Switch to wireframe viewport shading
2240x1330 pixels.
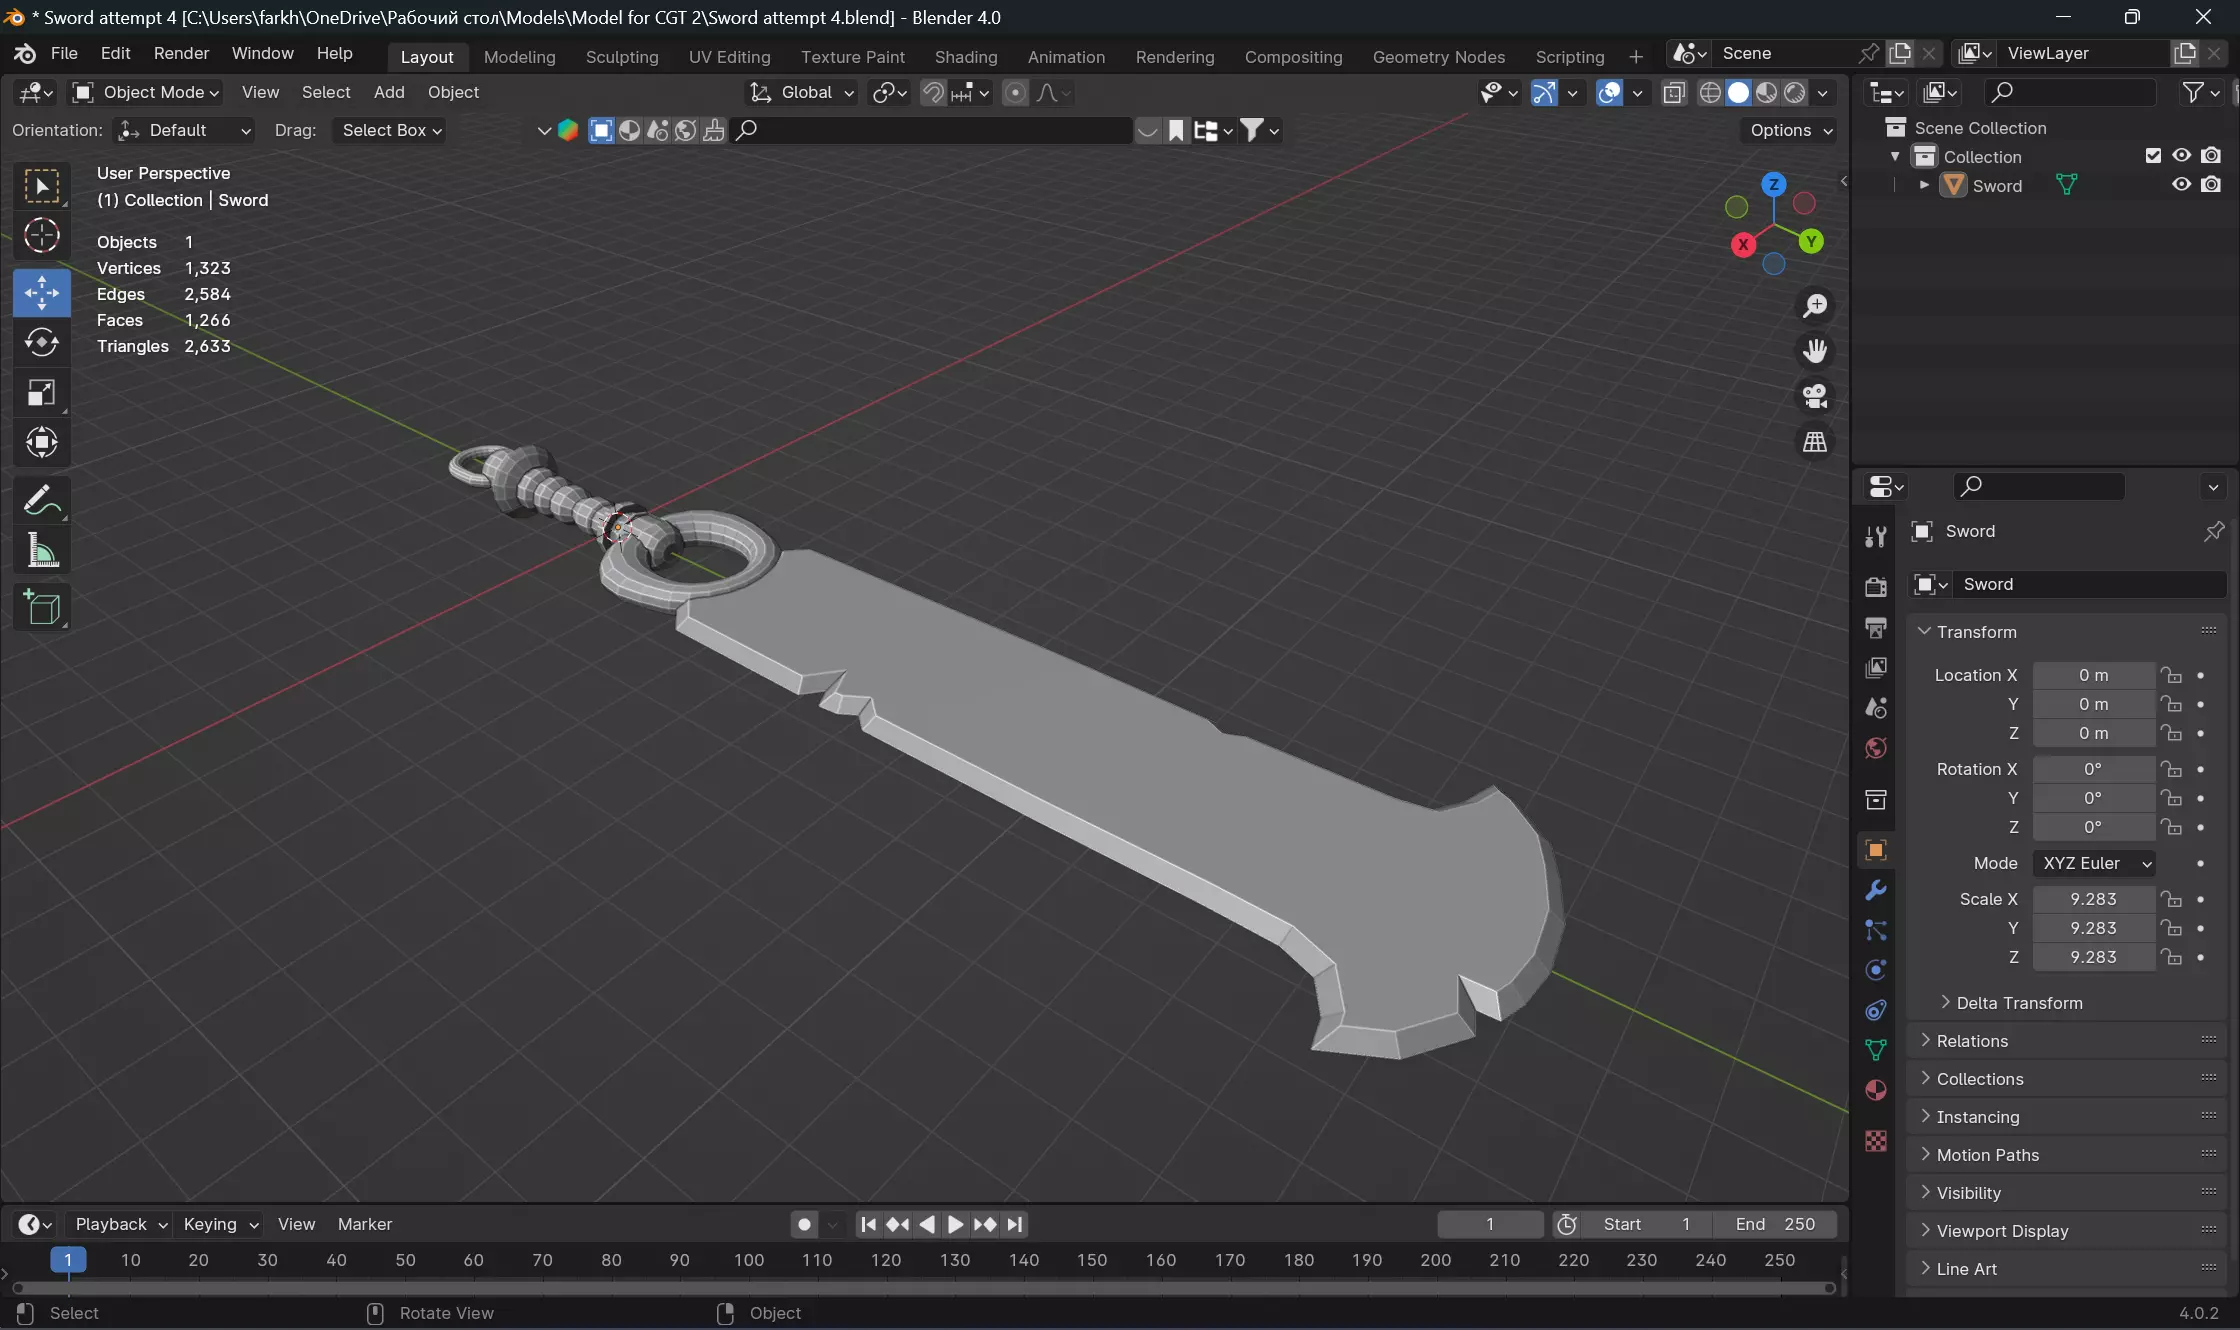pyautogui.click(x=1710, y=93)
